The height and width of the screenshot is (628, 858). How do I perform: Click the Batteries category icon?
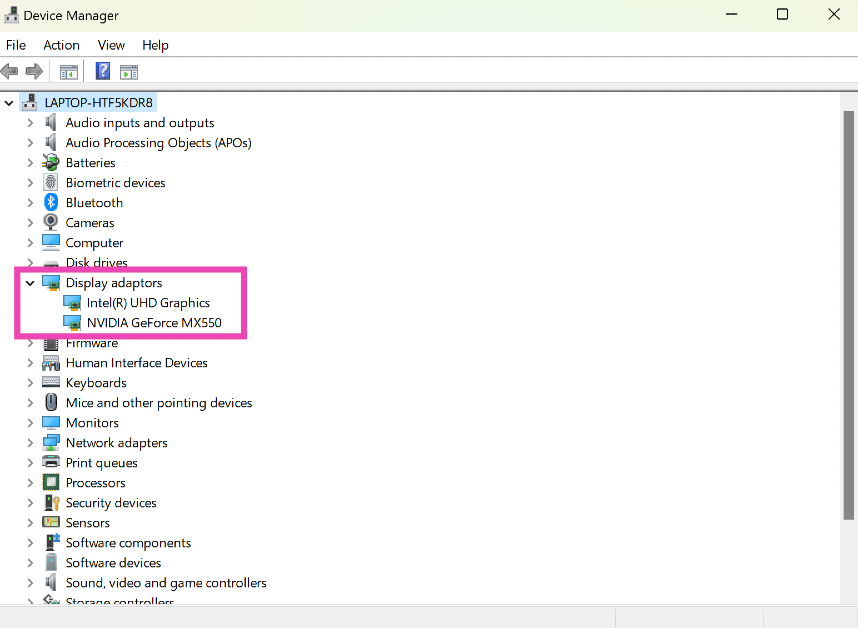pyautogui.click(x=51, y=163)
